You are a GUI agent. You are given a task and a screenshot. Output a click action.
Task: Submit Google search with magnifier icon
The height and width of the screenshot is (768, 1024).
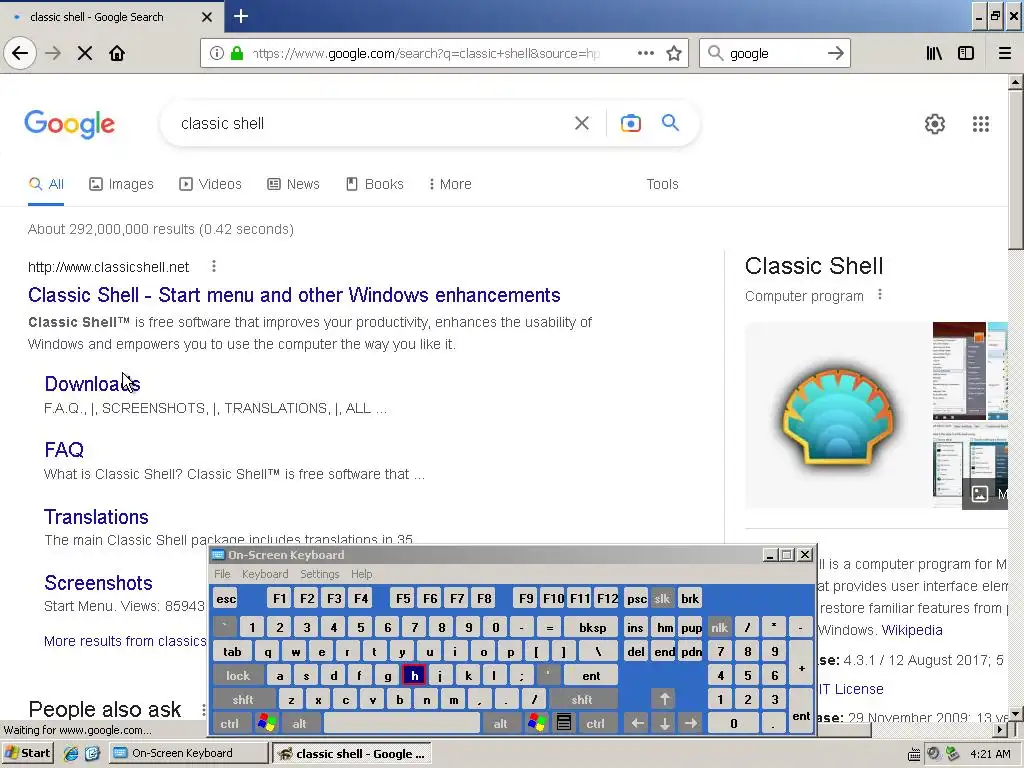pos(671,122)
